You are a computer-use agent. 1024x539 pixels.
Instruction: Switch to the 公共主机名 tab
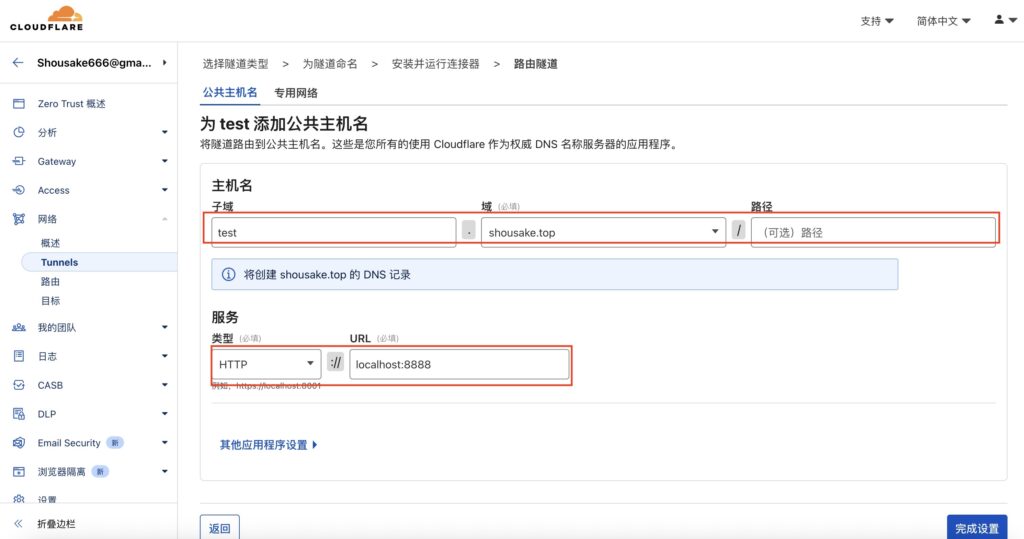coord(230,93)
